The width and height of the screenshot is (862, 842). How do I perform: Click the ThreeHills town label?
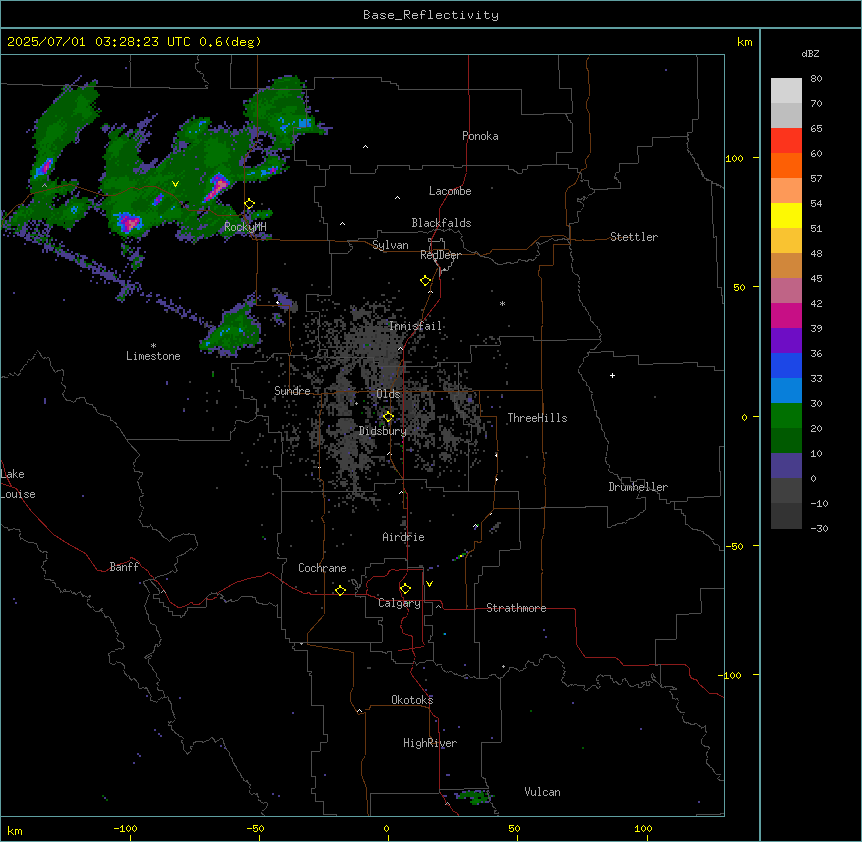[x=537, y=418]
